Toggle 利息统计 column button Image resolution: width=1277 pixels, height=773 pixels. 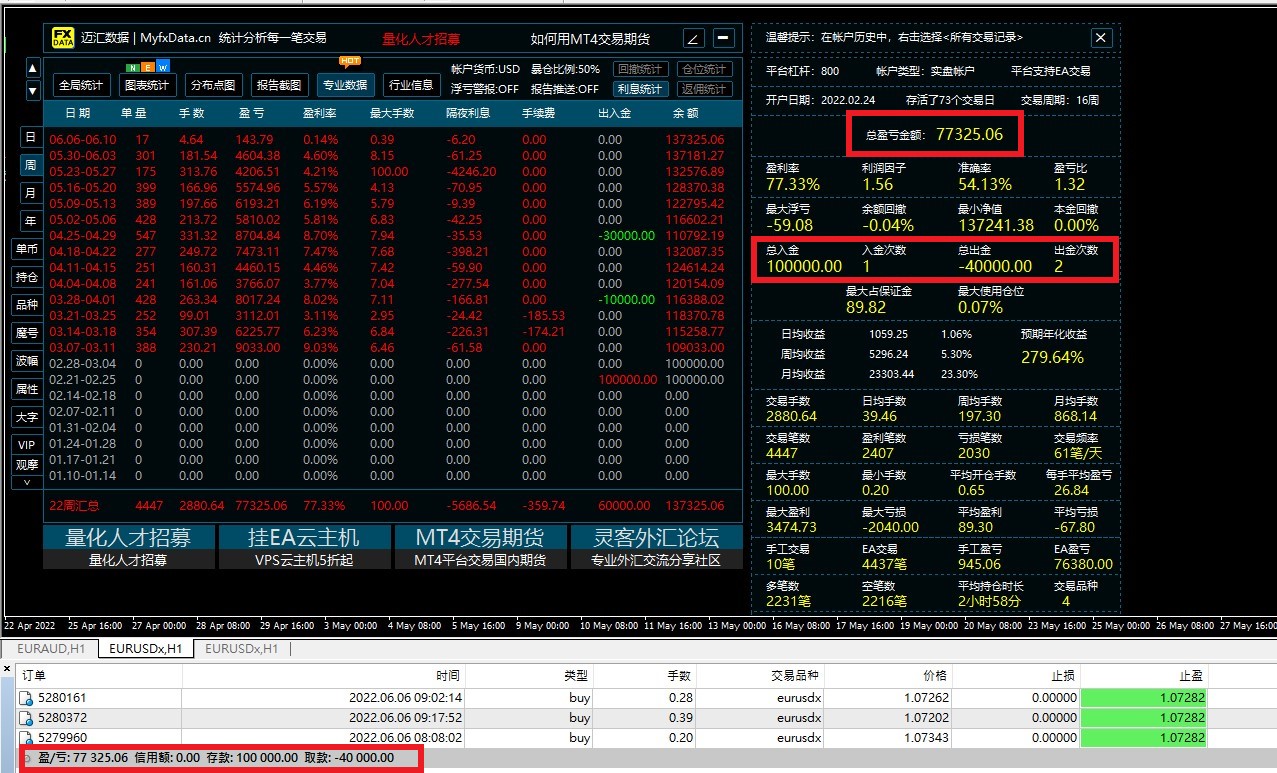pyautogui.click(x=641, y=88)
